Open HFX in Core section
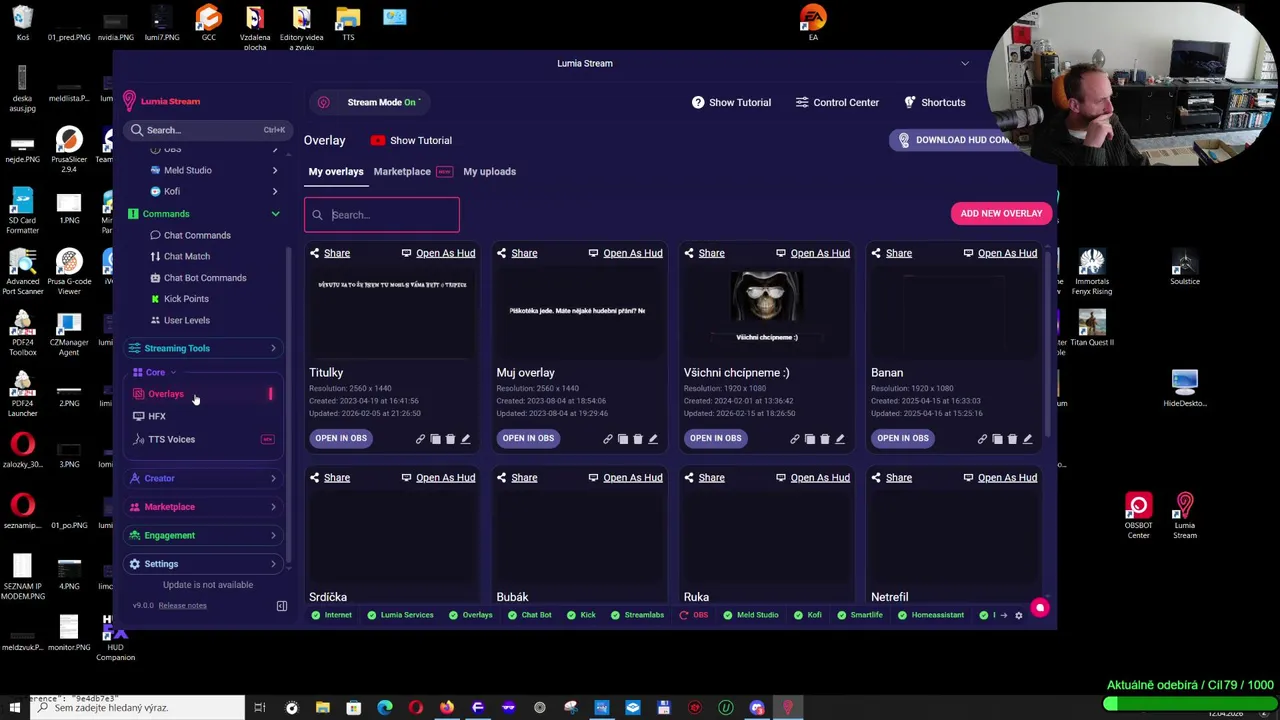This screenshot has height=720, width=1280. tap(157, 416)
